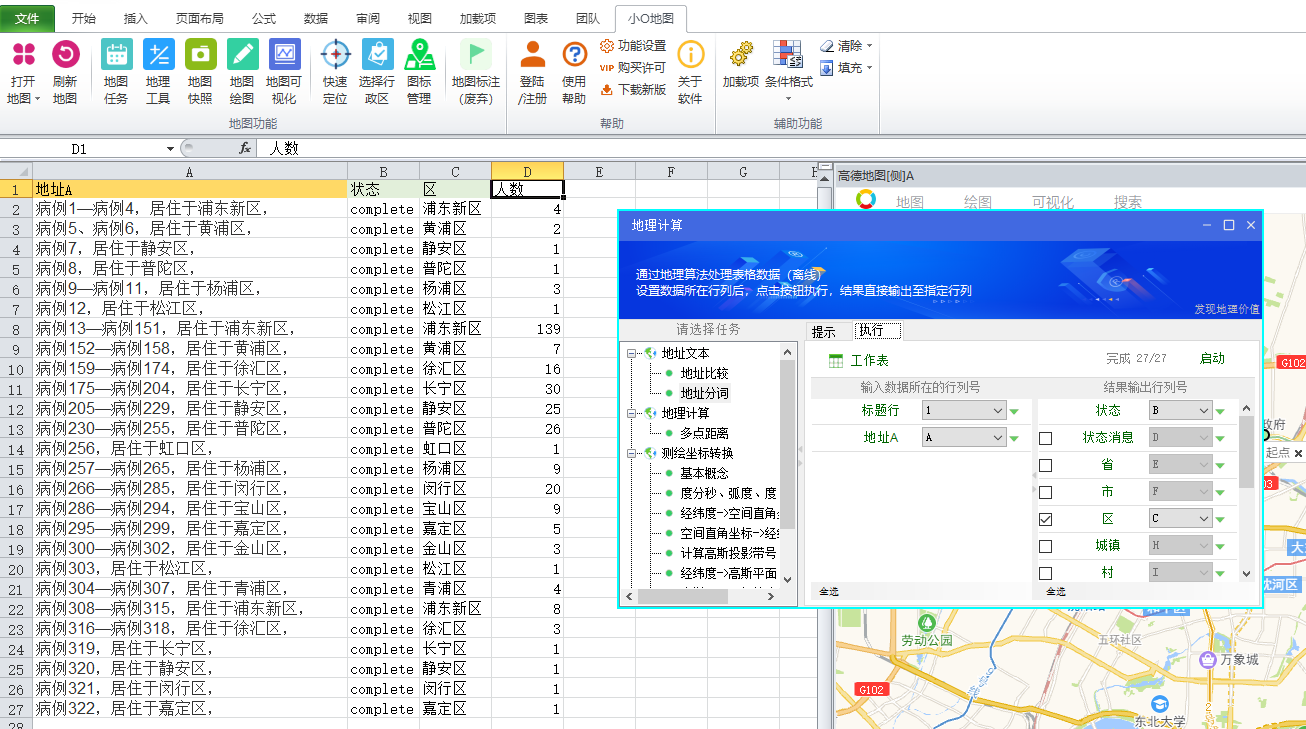
Task: Click the formula bar input showing 人数
Action: tap(780, 148)
